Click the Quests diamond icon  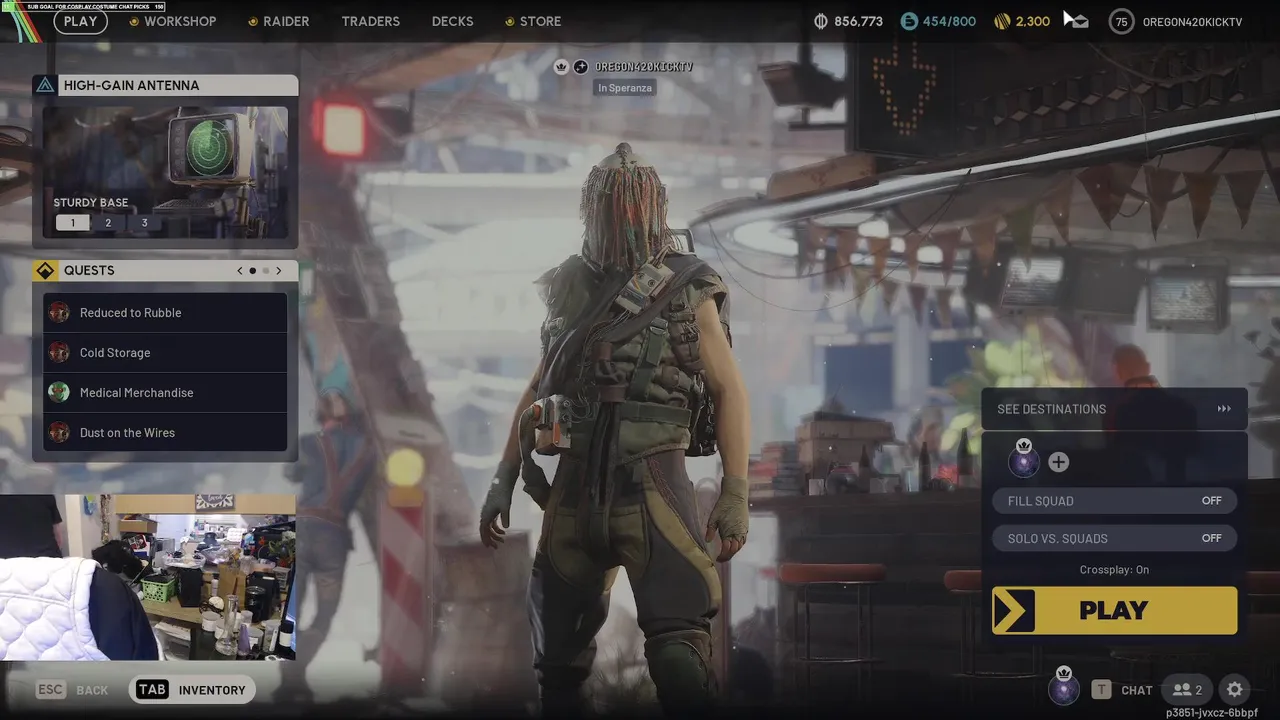click(45, 270)
